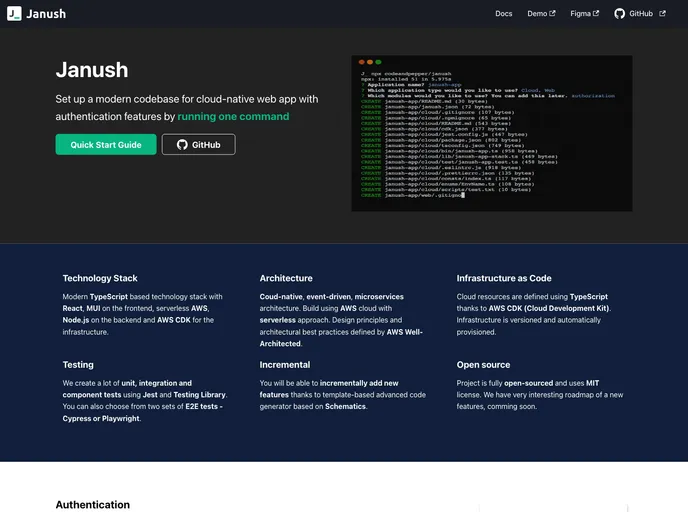The image size is (688, 512).
Task: Click the yellow dot in terminal window
Action: point(370,62)
